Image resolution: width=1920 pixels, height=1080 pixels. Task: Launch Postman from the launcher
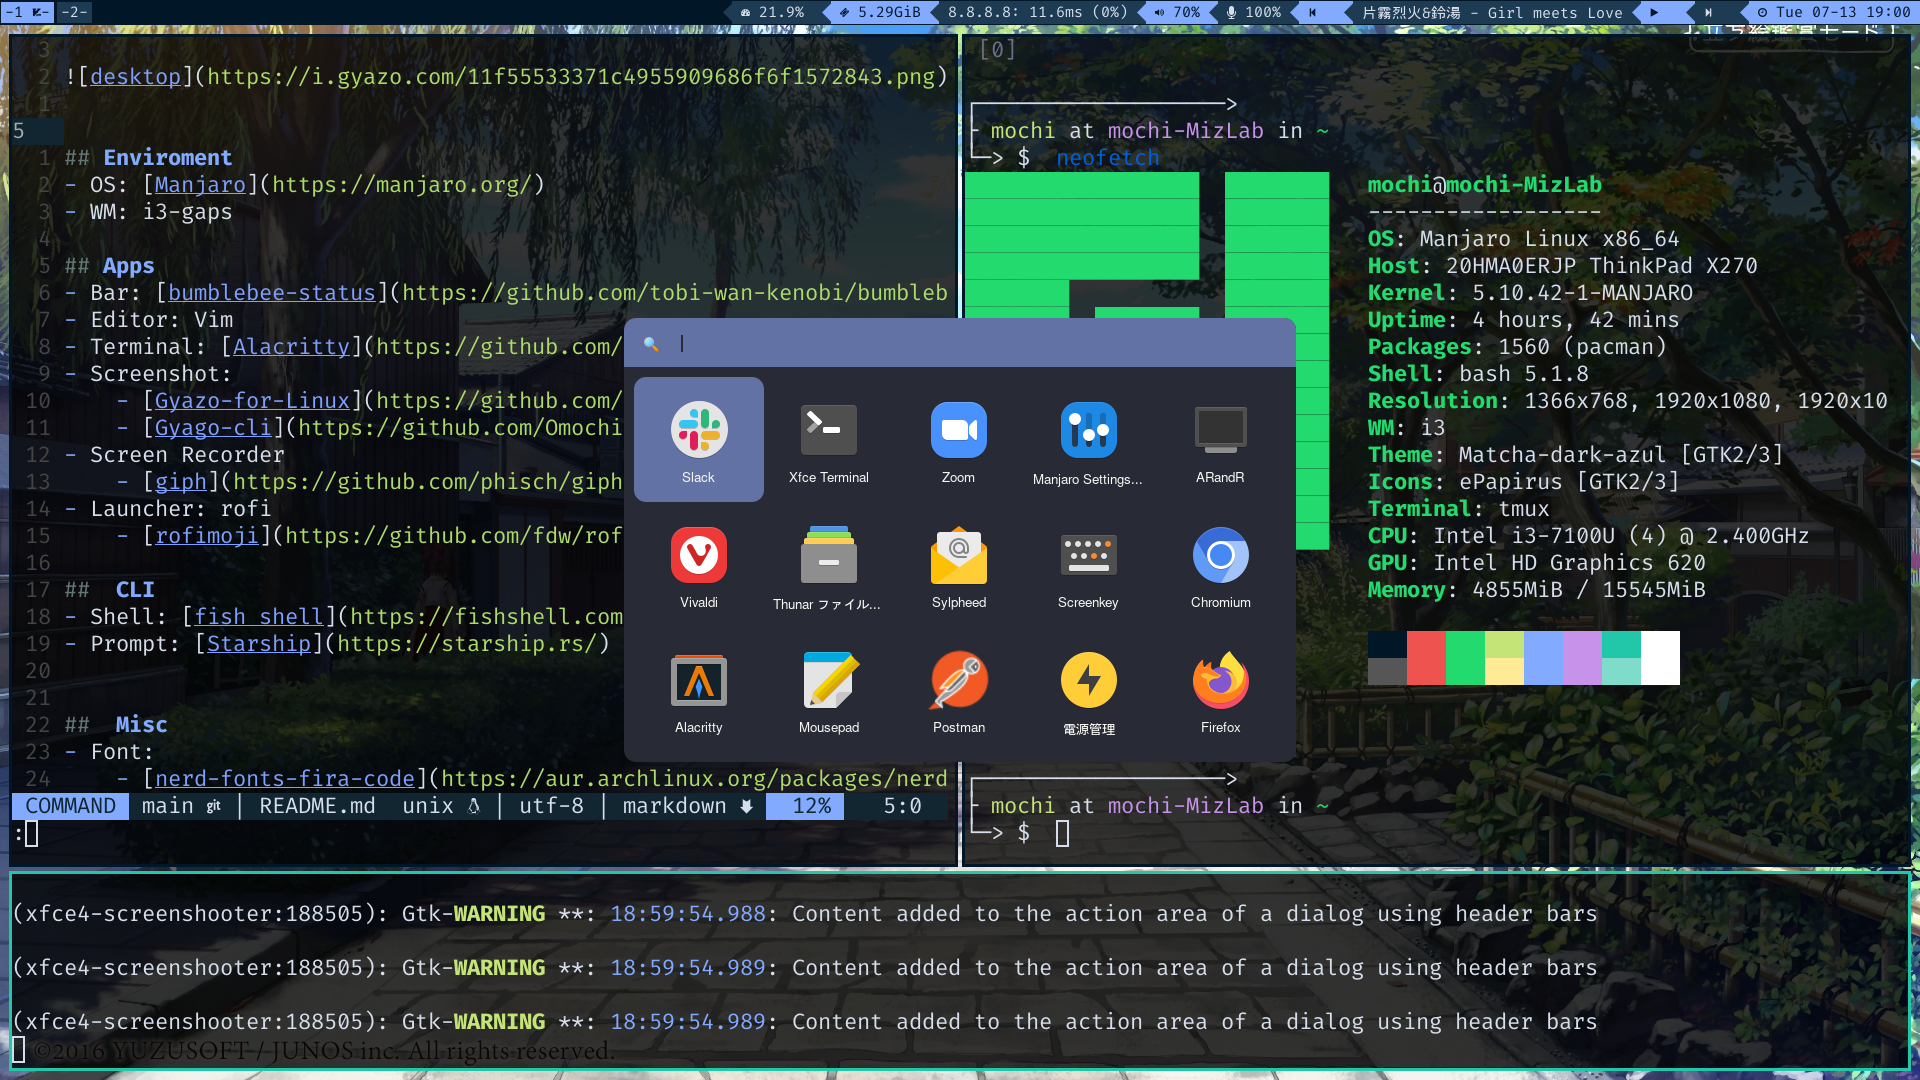(958, 689)
